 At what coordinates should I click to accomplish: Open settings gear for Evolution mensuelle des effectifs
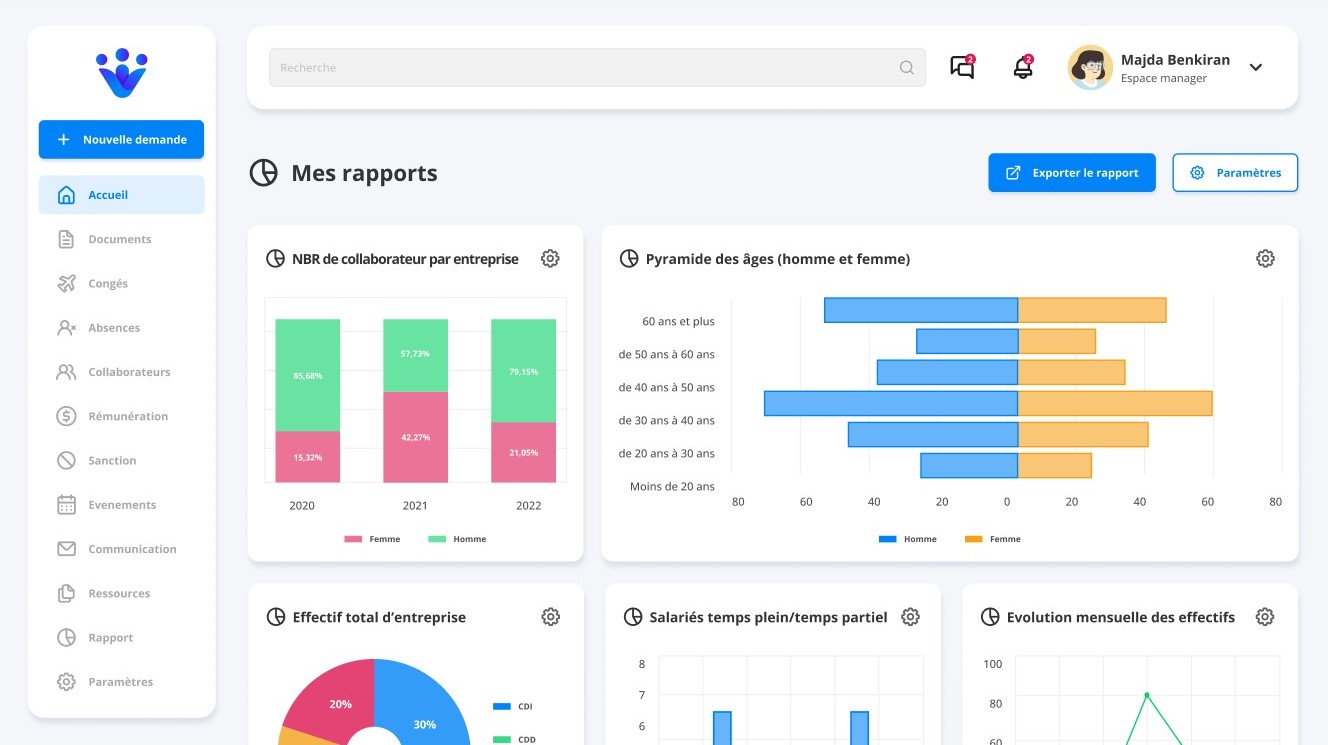click(1265, 617)
